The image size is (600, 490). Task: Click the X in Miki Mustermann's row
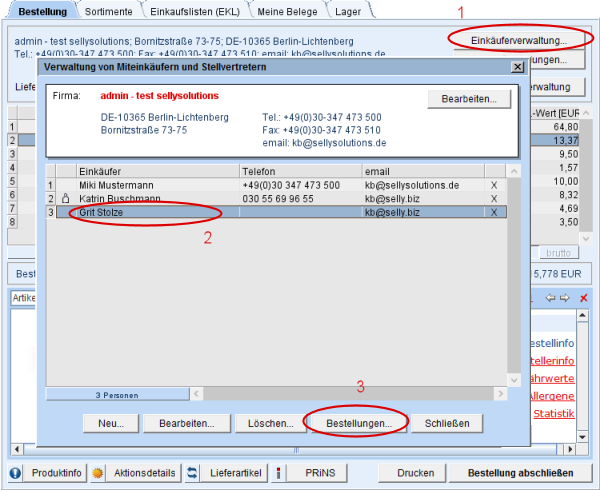(495, 185)
